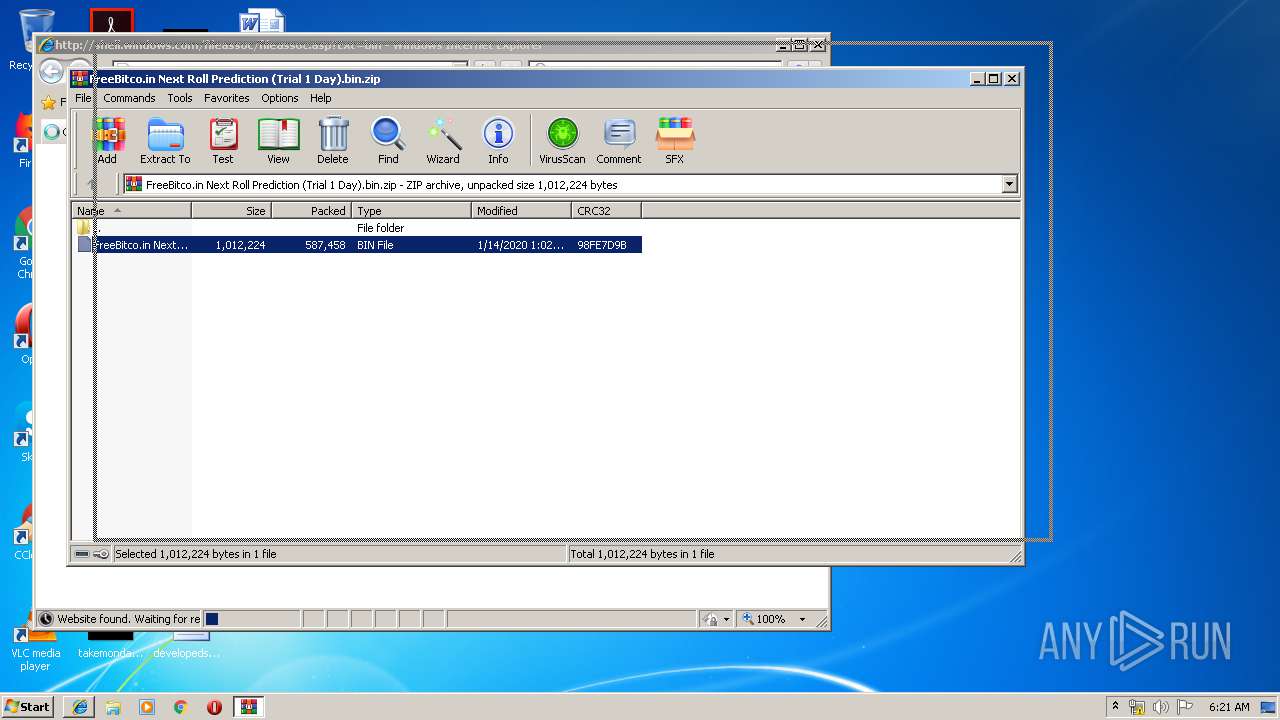Open the Help menu
Screen dimensions: 1280x720
[321, 98]
